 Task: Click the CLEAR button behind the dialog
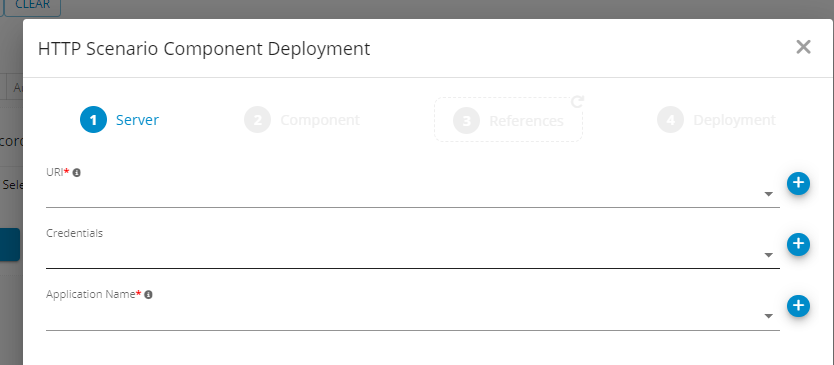point(32,6)
